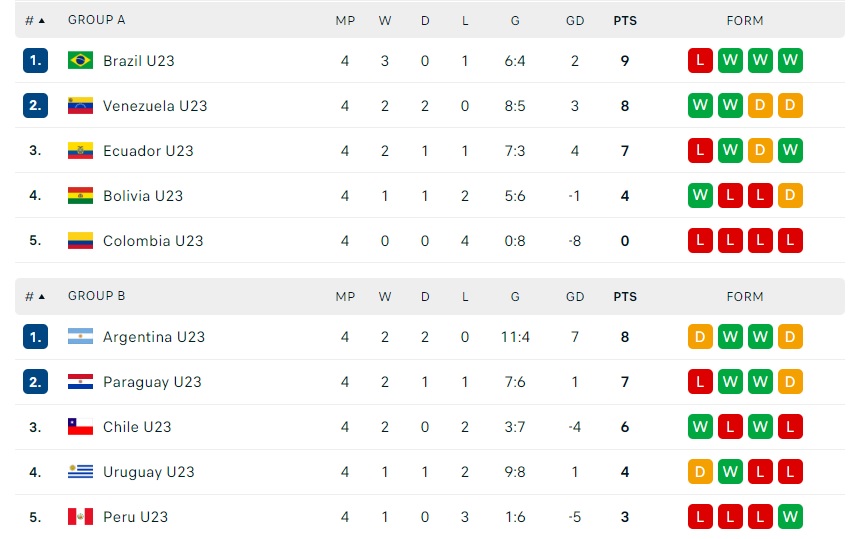Screen dimensions: 859x539
Task: Click Brazil U23's first form result L
Action: [x=700, y=60]
